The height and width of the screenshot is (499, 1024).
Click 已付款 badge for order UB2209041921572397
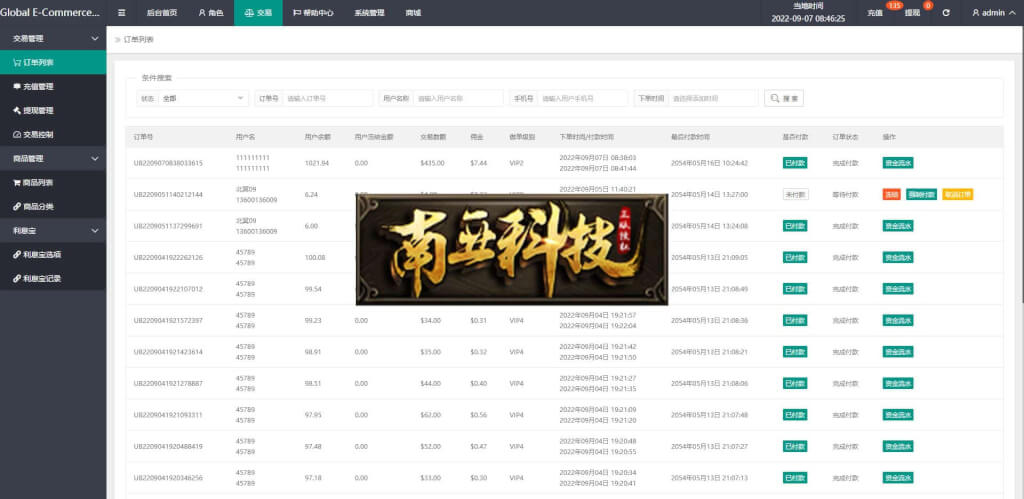click(795, 320)
